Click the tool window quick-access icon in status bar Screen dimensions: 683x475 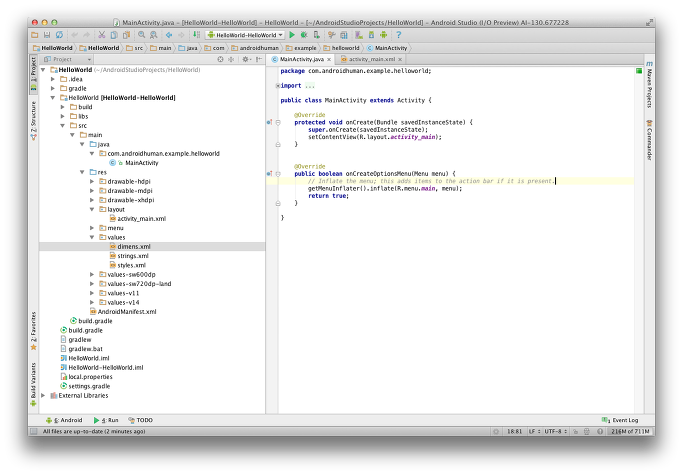[34, 432]
